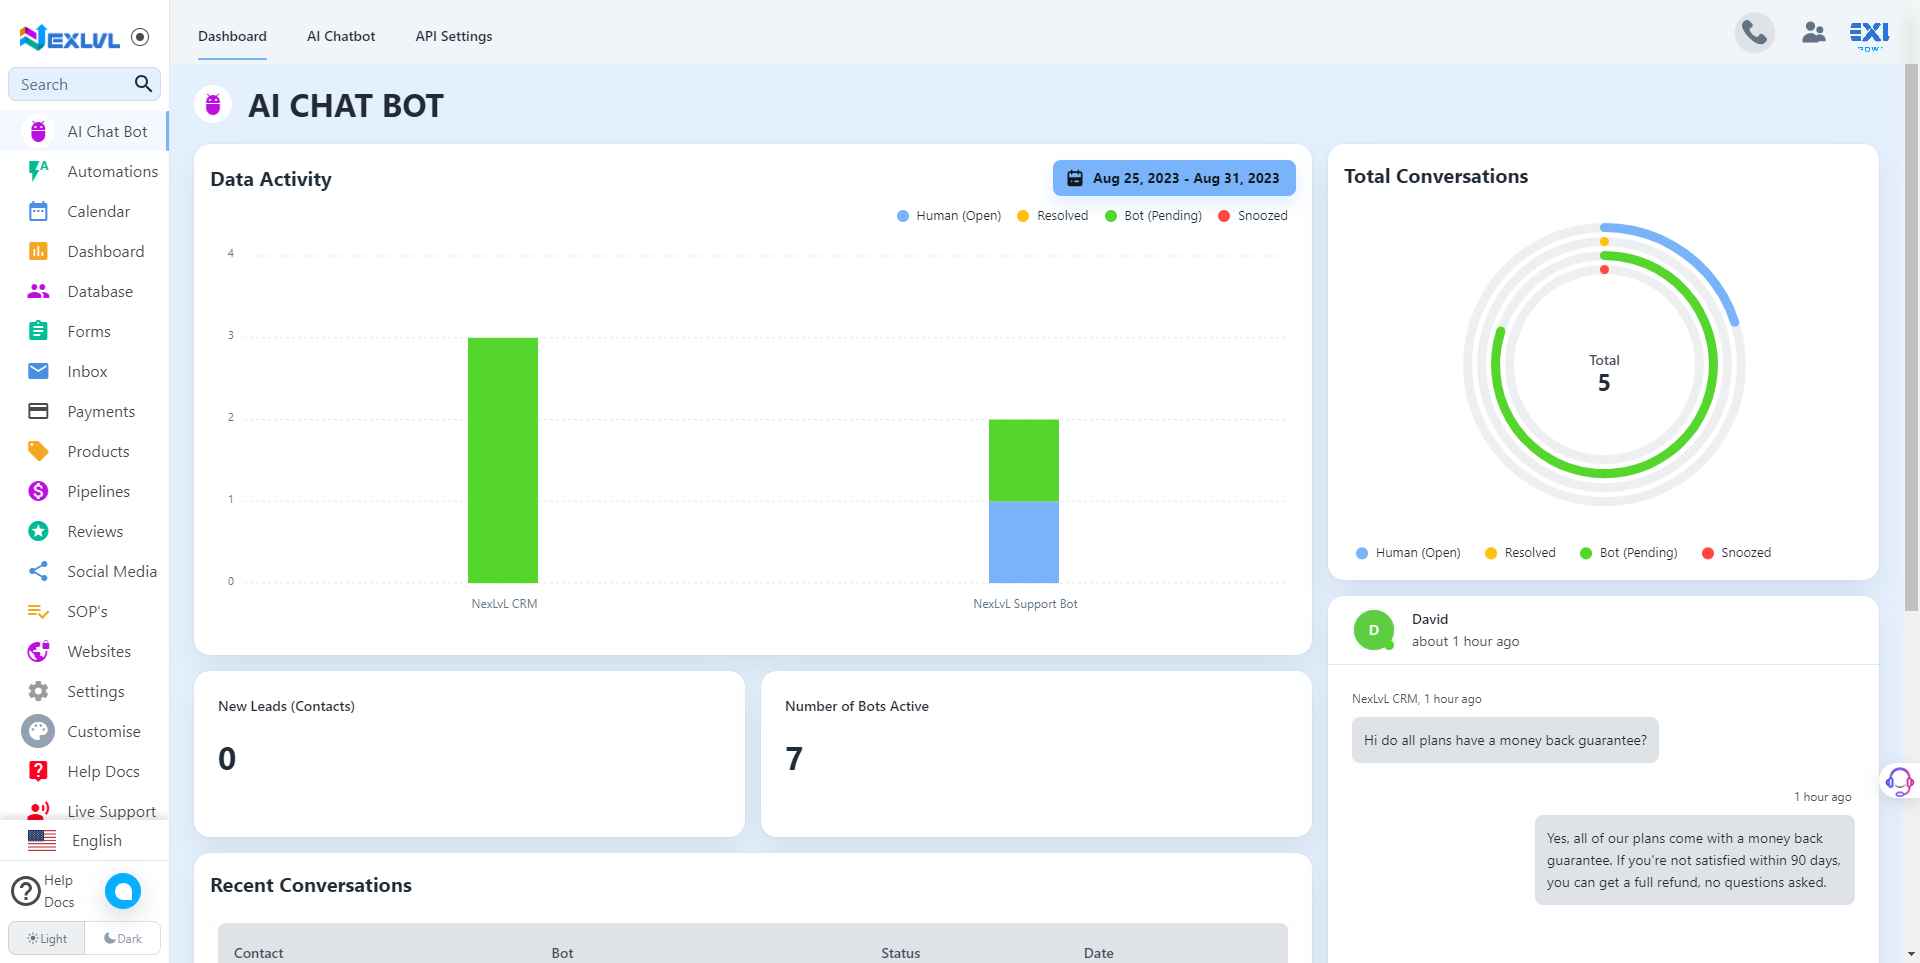Switch to Dark theme
The height and width of the screenshot is (963, 1920).
click(123, 938)
